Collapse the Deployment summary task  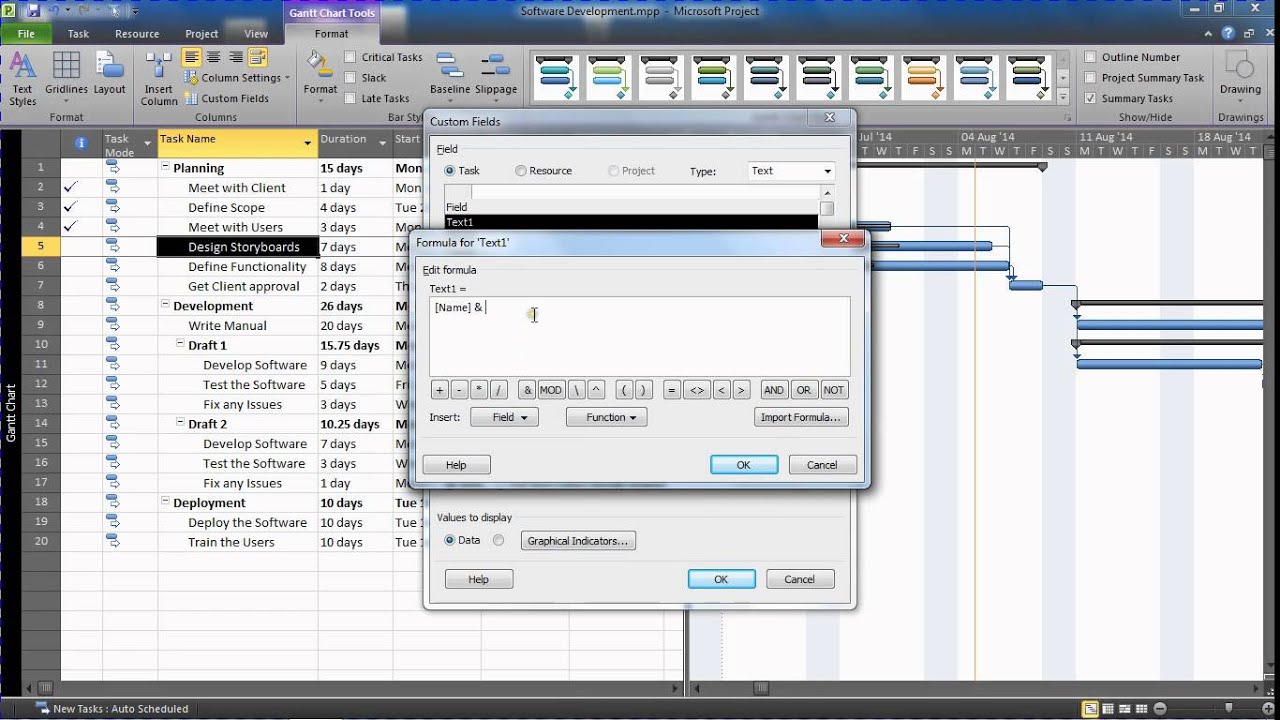(x=165, y=503)
